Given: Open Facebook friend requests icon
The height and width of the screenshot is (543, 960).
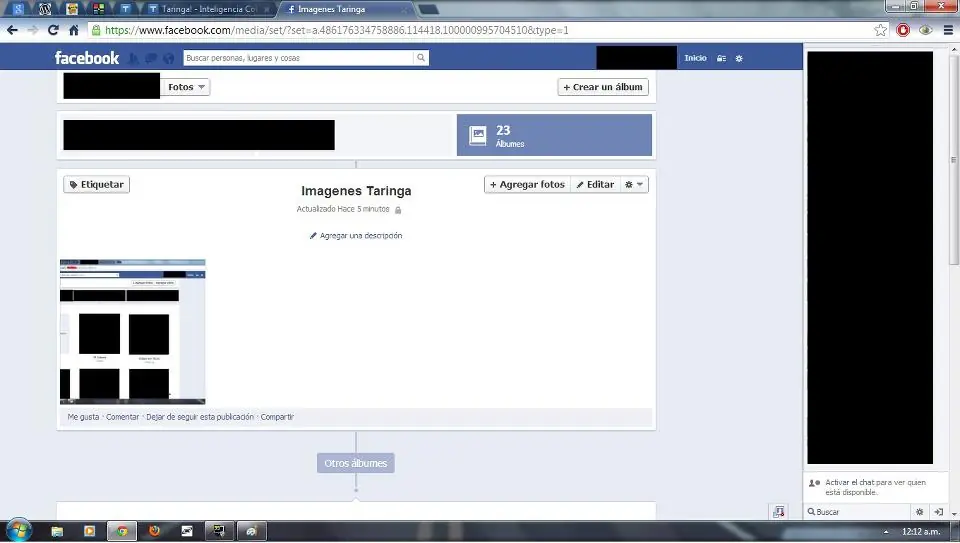Looking at the screenshot, I should pyautogui.click(x=133, y=58).
